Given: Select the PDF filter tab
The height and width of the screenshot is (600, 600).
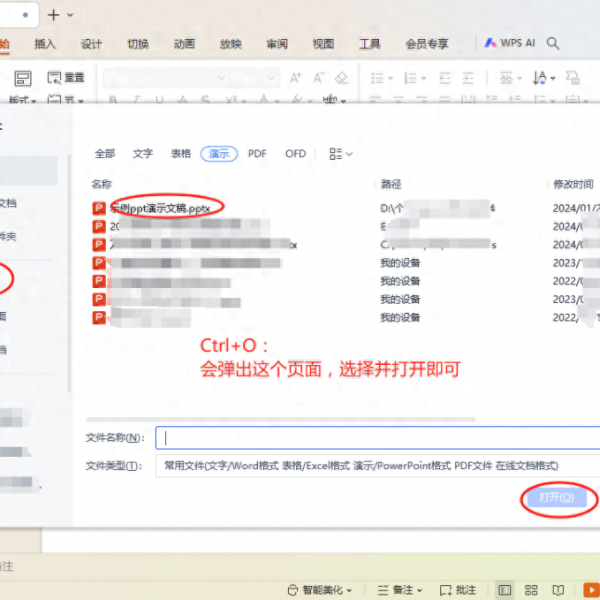Looking at the screenshot, I should click(x=257, y=154).
